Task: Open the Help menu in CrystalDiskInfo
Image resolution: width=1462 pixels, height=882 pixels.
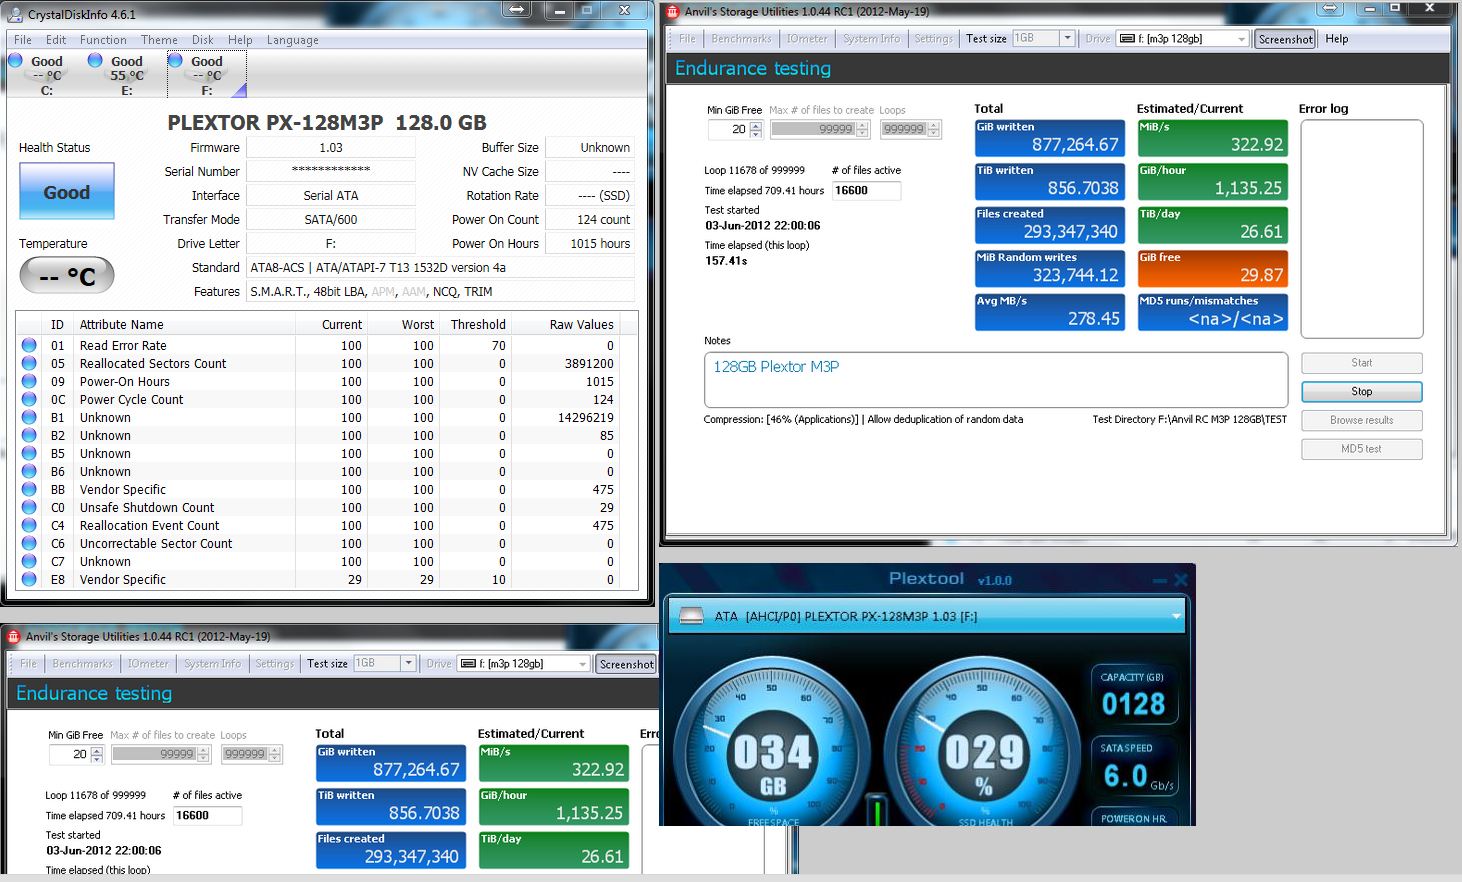Action: click(240, 40)
